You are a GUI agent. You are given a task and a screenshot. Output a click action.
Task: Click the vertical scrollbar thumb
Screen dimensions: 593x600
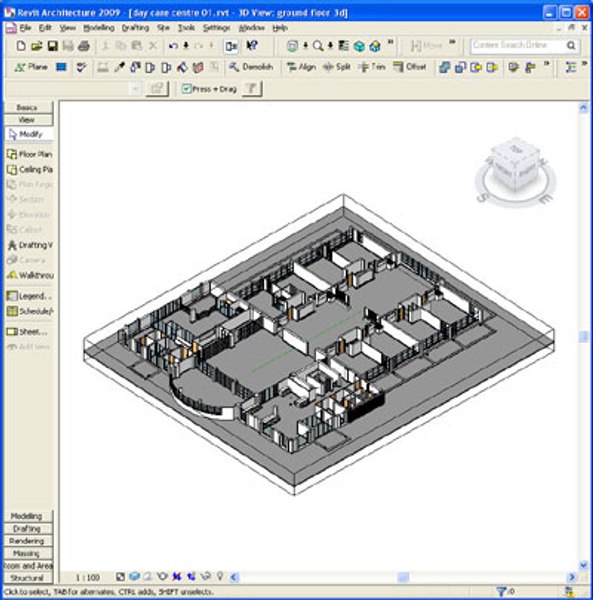point(583,336)
